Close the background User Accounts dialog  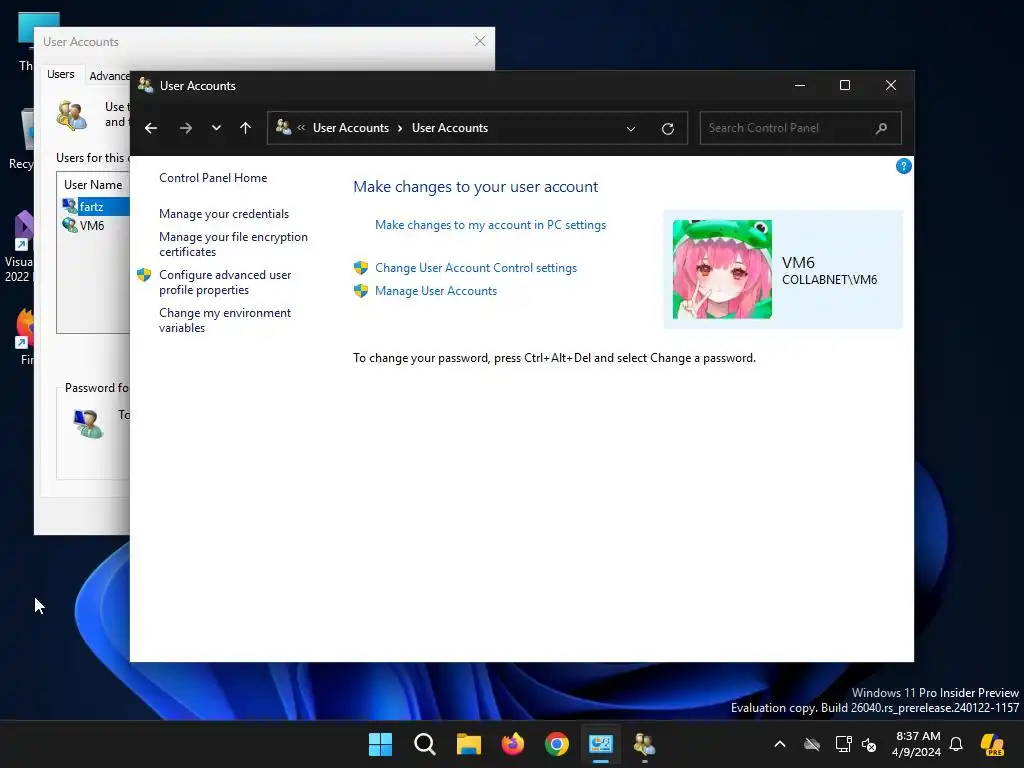click(x=480, y=41)
